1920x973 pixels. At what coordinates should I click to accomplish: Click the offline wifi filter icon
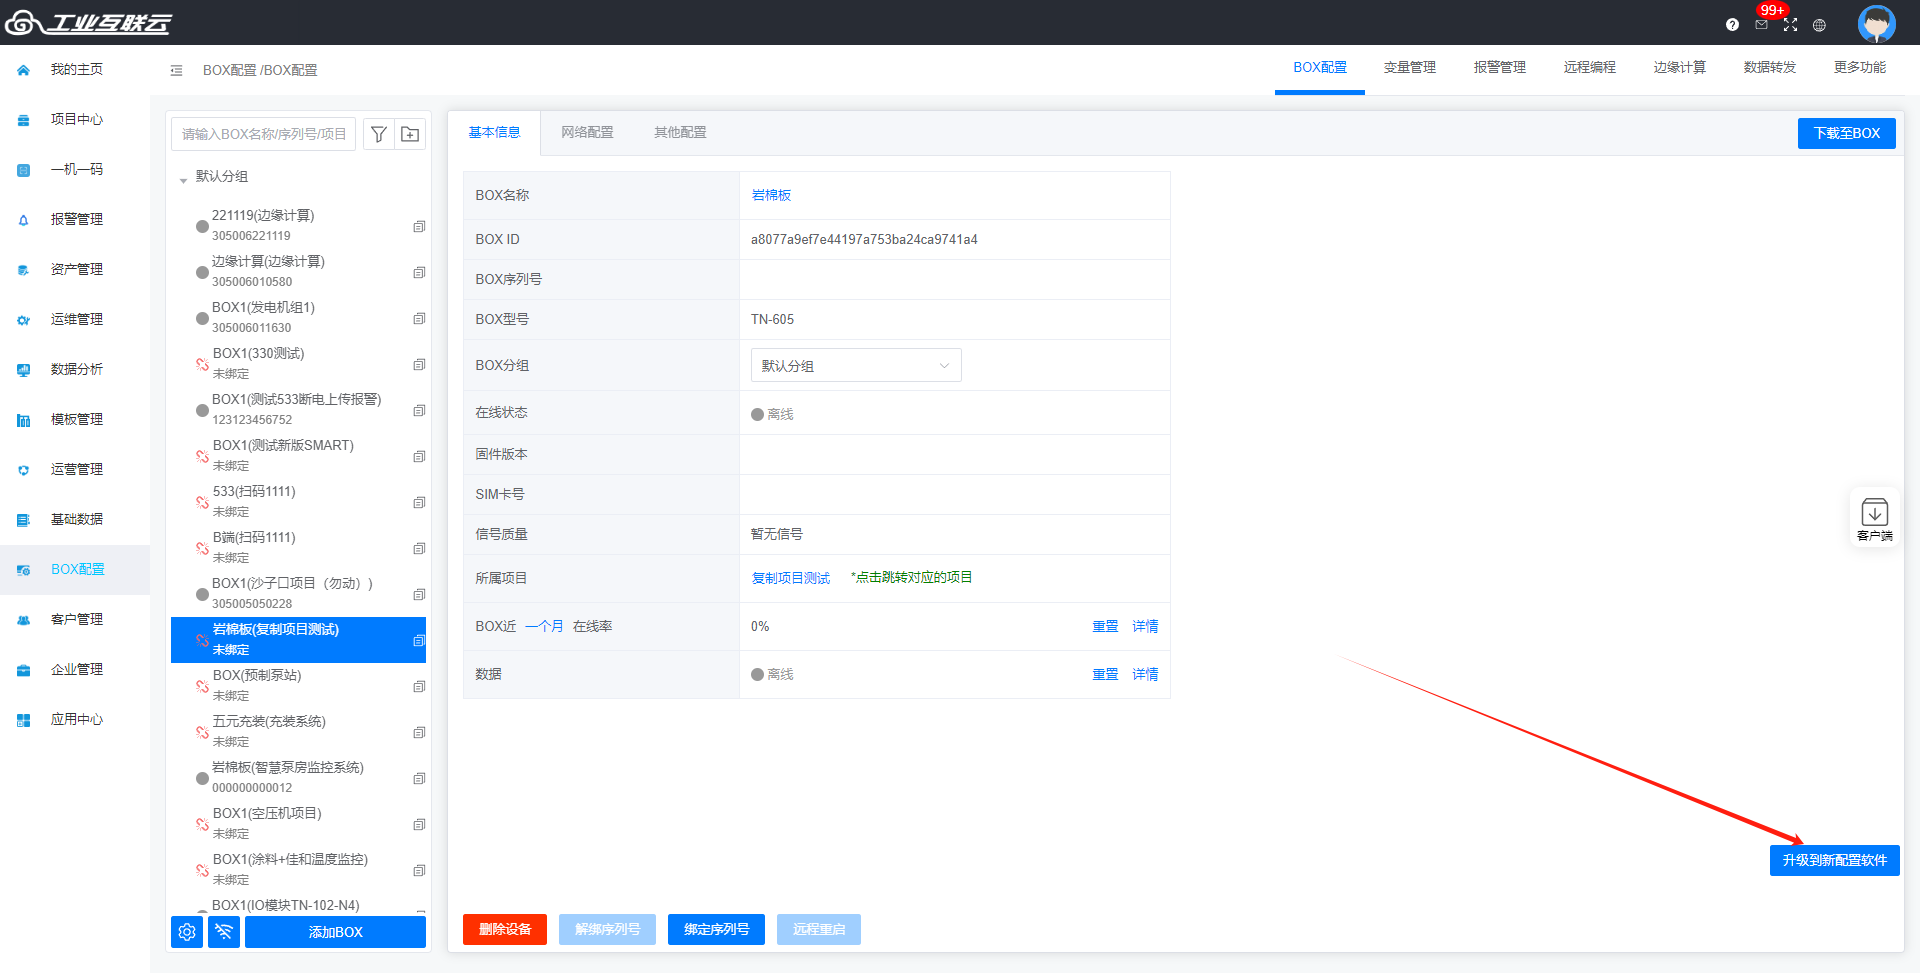pos(224,932)
